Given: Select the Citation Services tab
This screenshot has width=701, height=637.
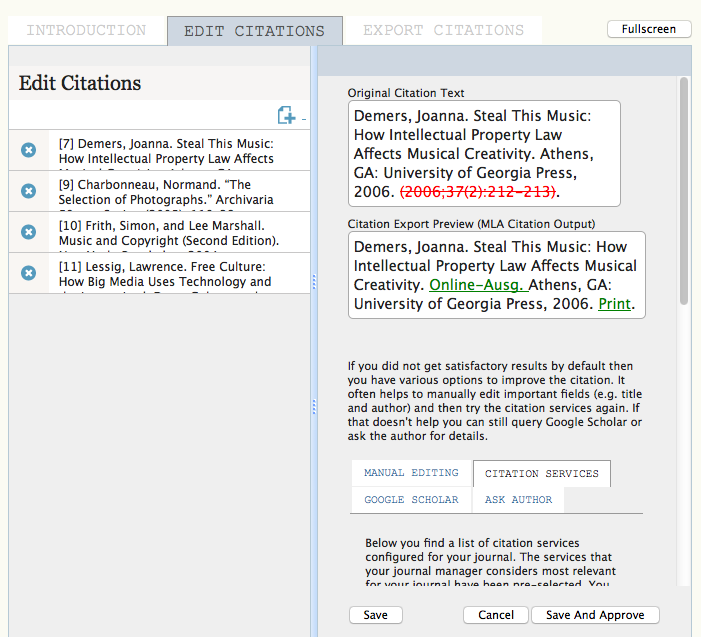Looking at the screenshot, I should pos(542,473).
